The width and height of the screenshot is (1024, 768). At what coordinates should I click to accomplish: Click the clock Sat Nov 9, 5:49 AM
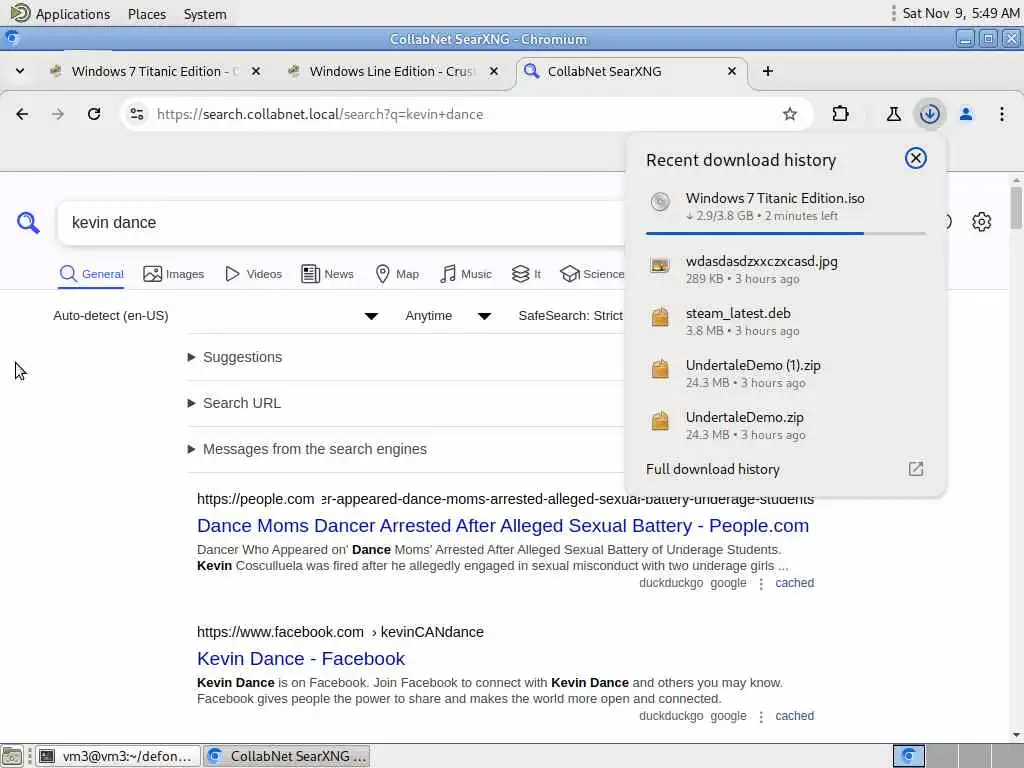coord(961,14)
